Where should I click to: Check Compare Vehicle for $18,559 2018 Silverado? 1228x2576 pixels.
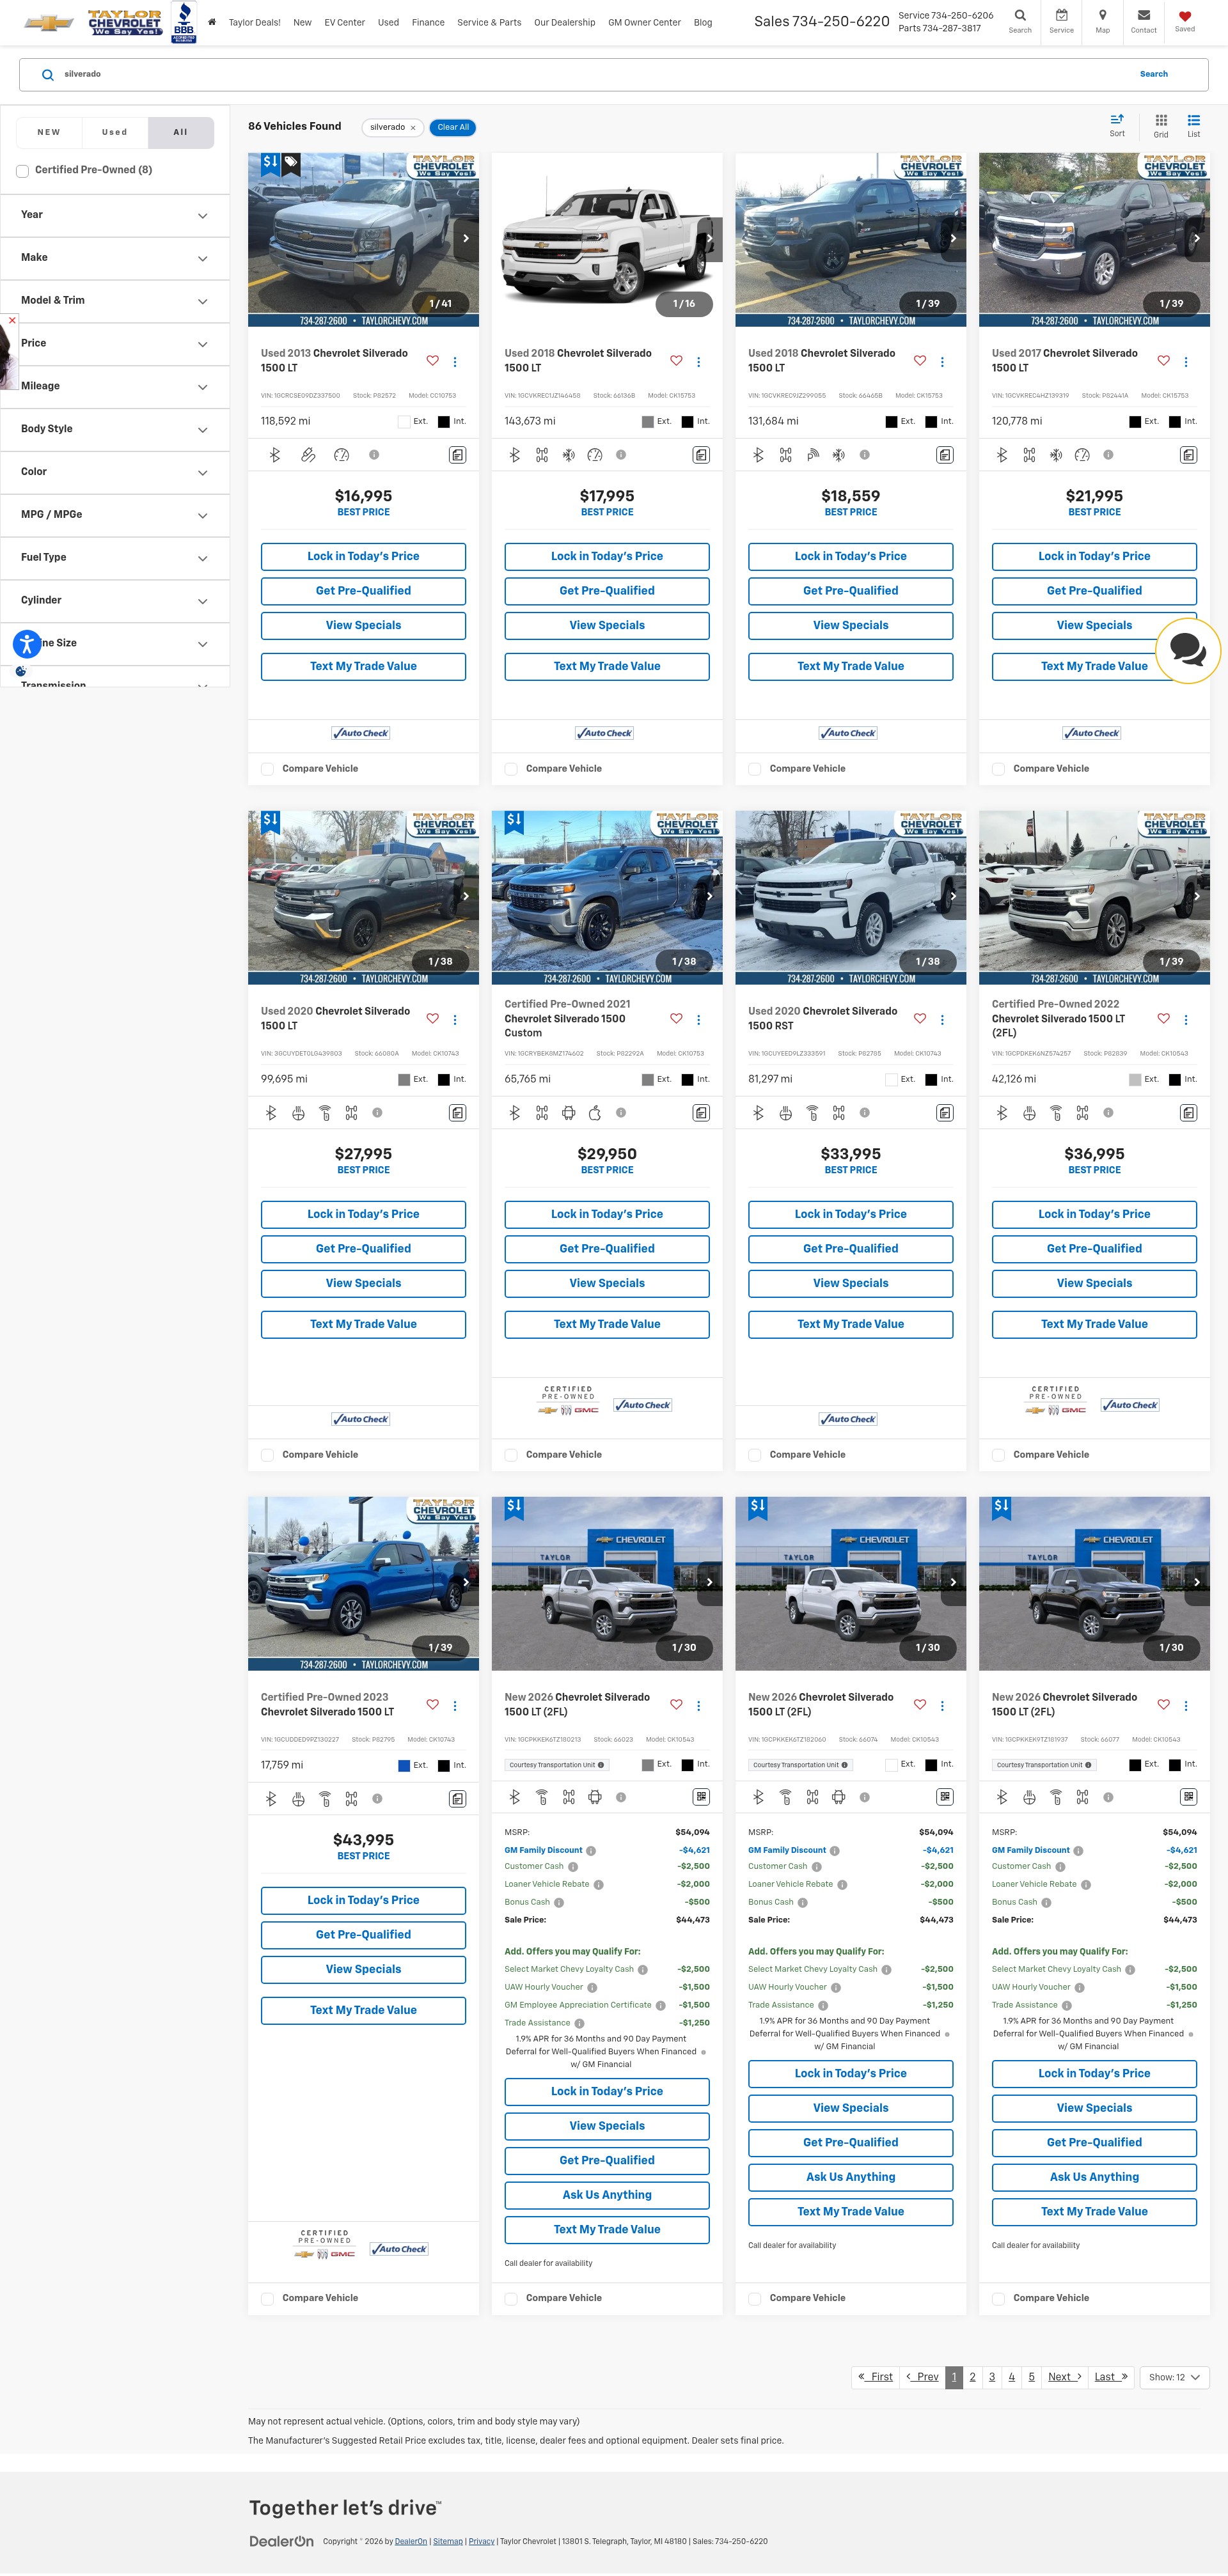(x=755, y=769)
